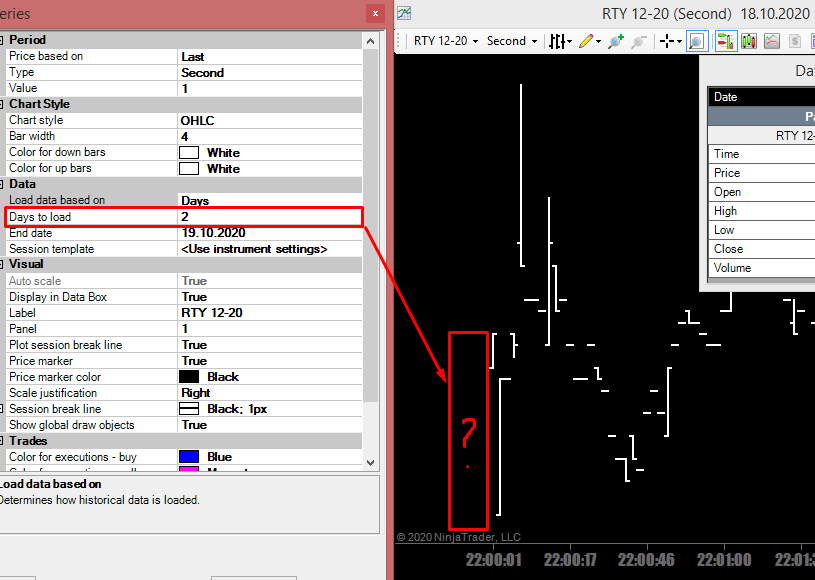Click the High row in Data Box

click(762, 211)
